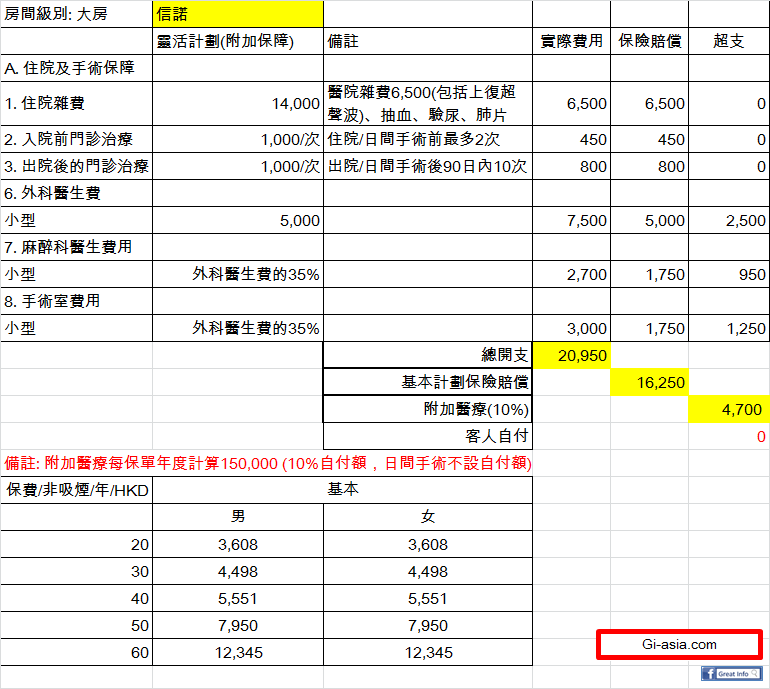Click the 醫院雜費6,500 remark cell
770x689 pixels.
[x=428, y=104]
